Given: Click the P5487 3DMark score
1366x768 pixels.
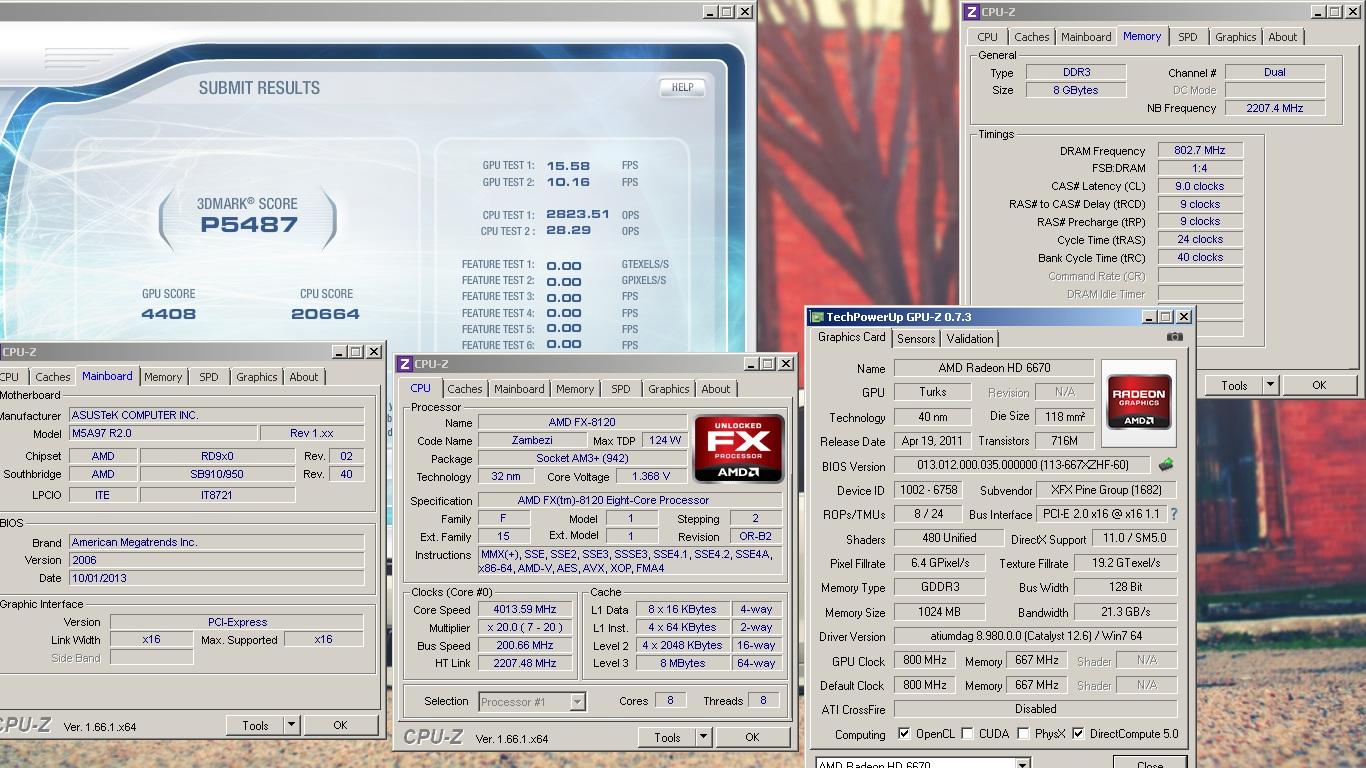Looking at the screenshot, I should [249, 225].
